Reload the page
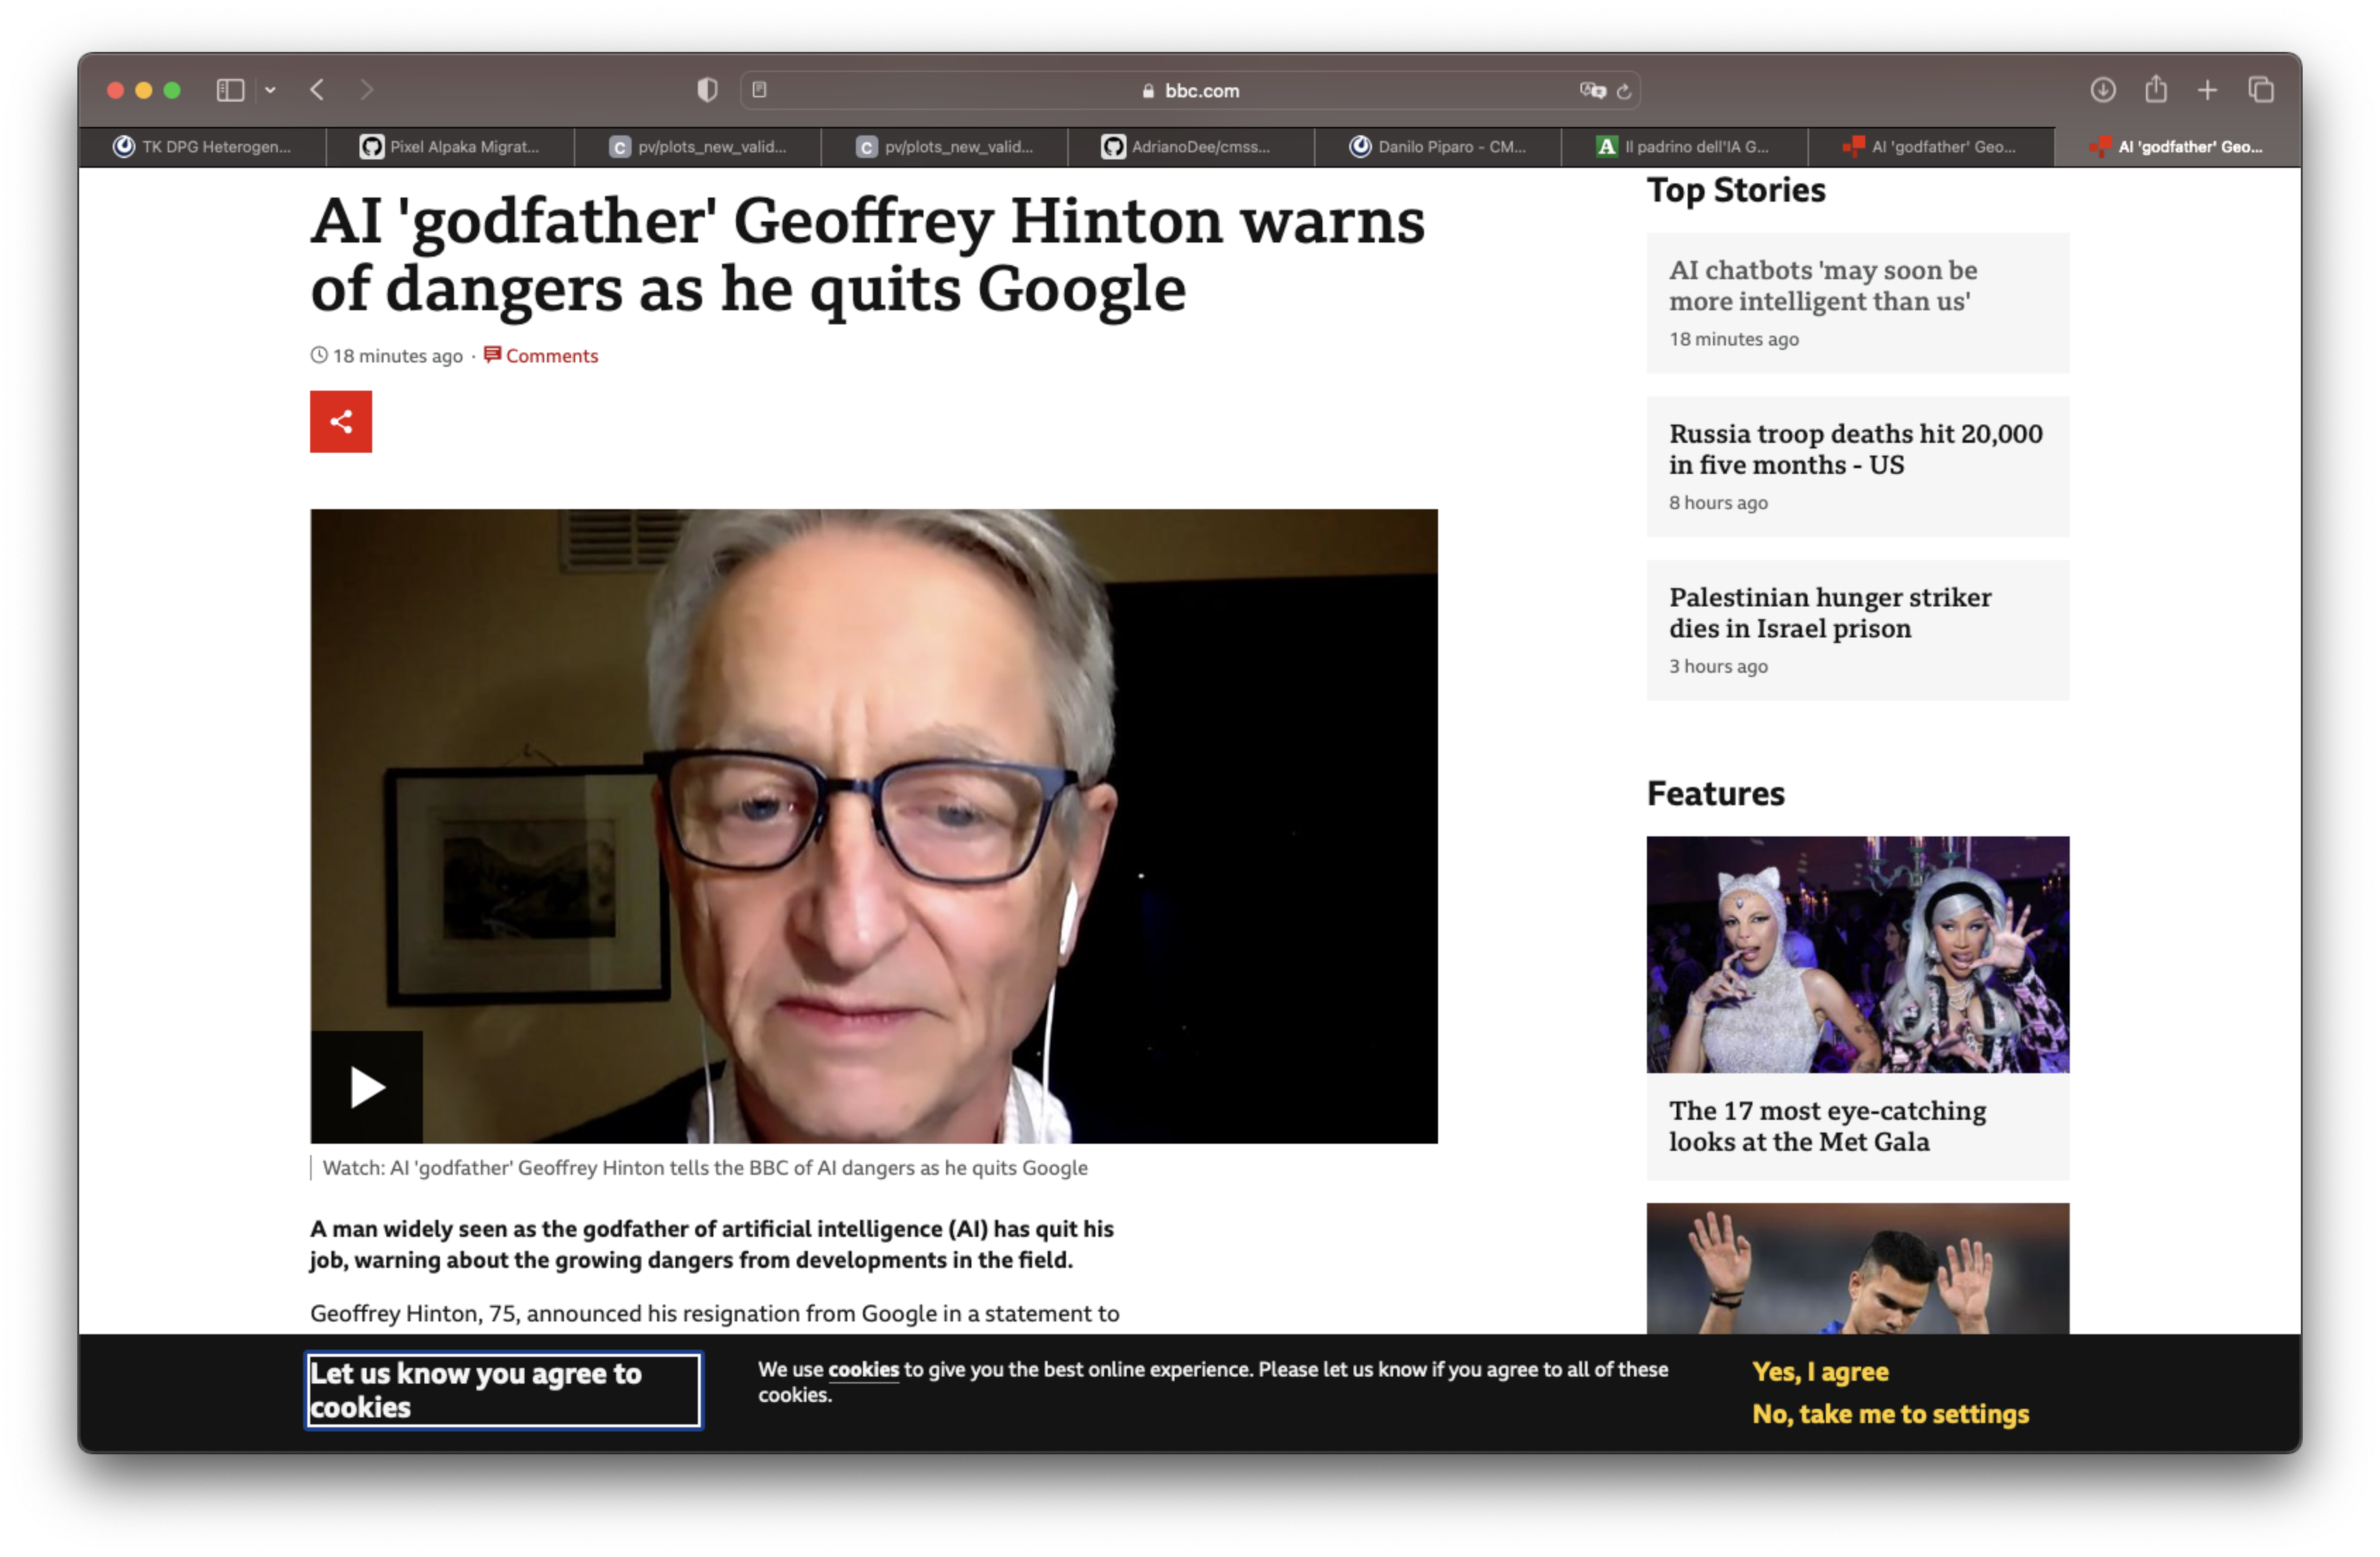This screenshot has height=1557, width=2380. (x=1624, y=91)
